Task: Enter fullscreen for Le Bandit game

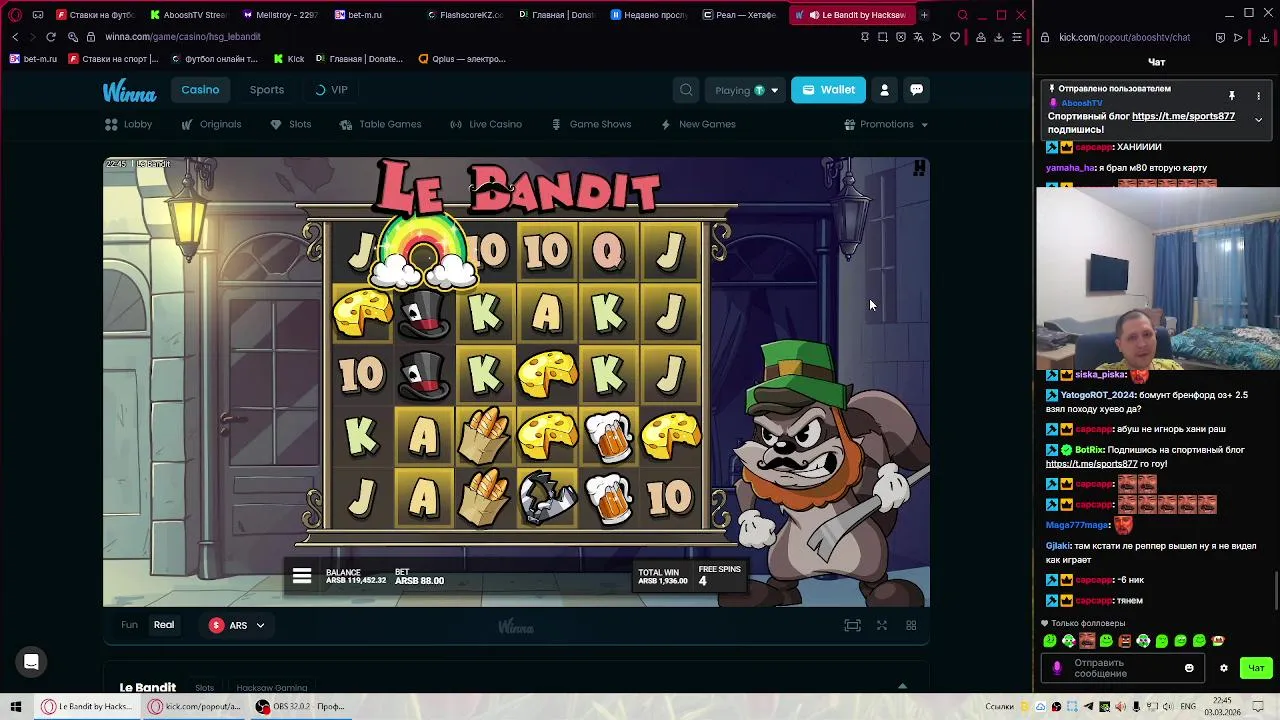Action: [x=882, y=625]
